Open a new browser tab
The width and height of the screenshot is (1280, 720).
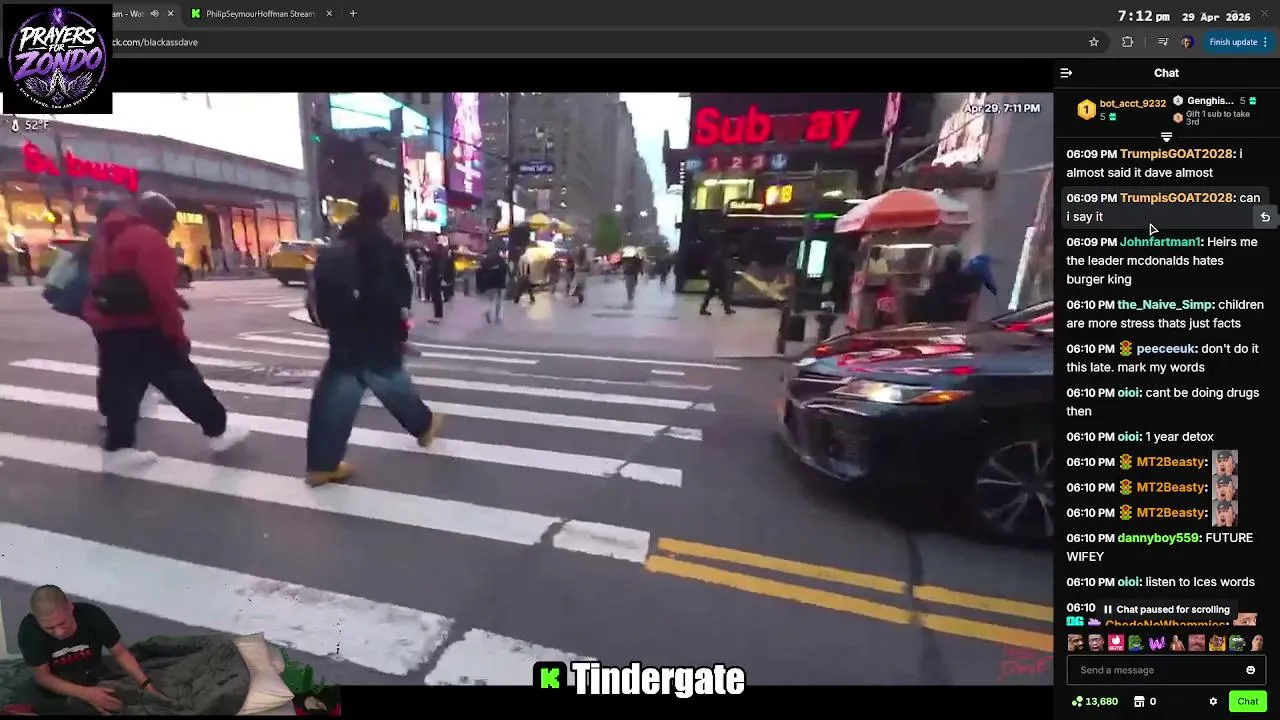(353, 14)
